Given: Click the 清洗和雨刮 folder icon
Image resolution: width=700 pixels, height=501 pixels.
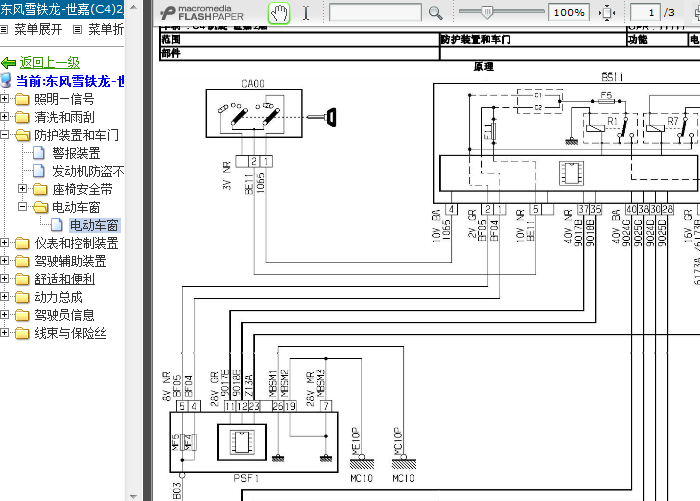Looking at the screenshot, I should [22, 117].
